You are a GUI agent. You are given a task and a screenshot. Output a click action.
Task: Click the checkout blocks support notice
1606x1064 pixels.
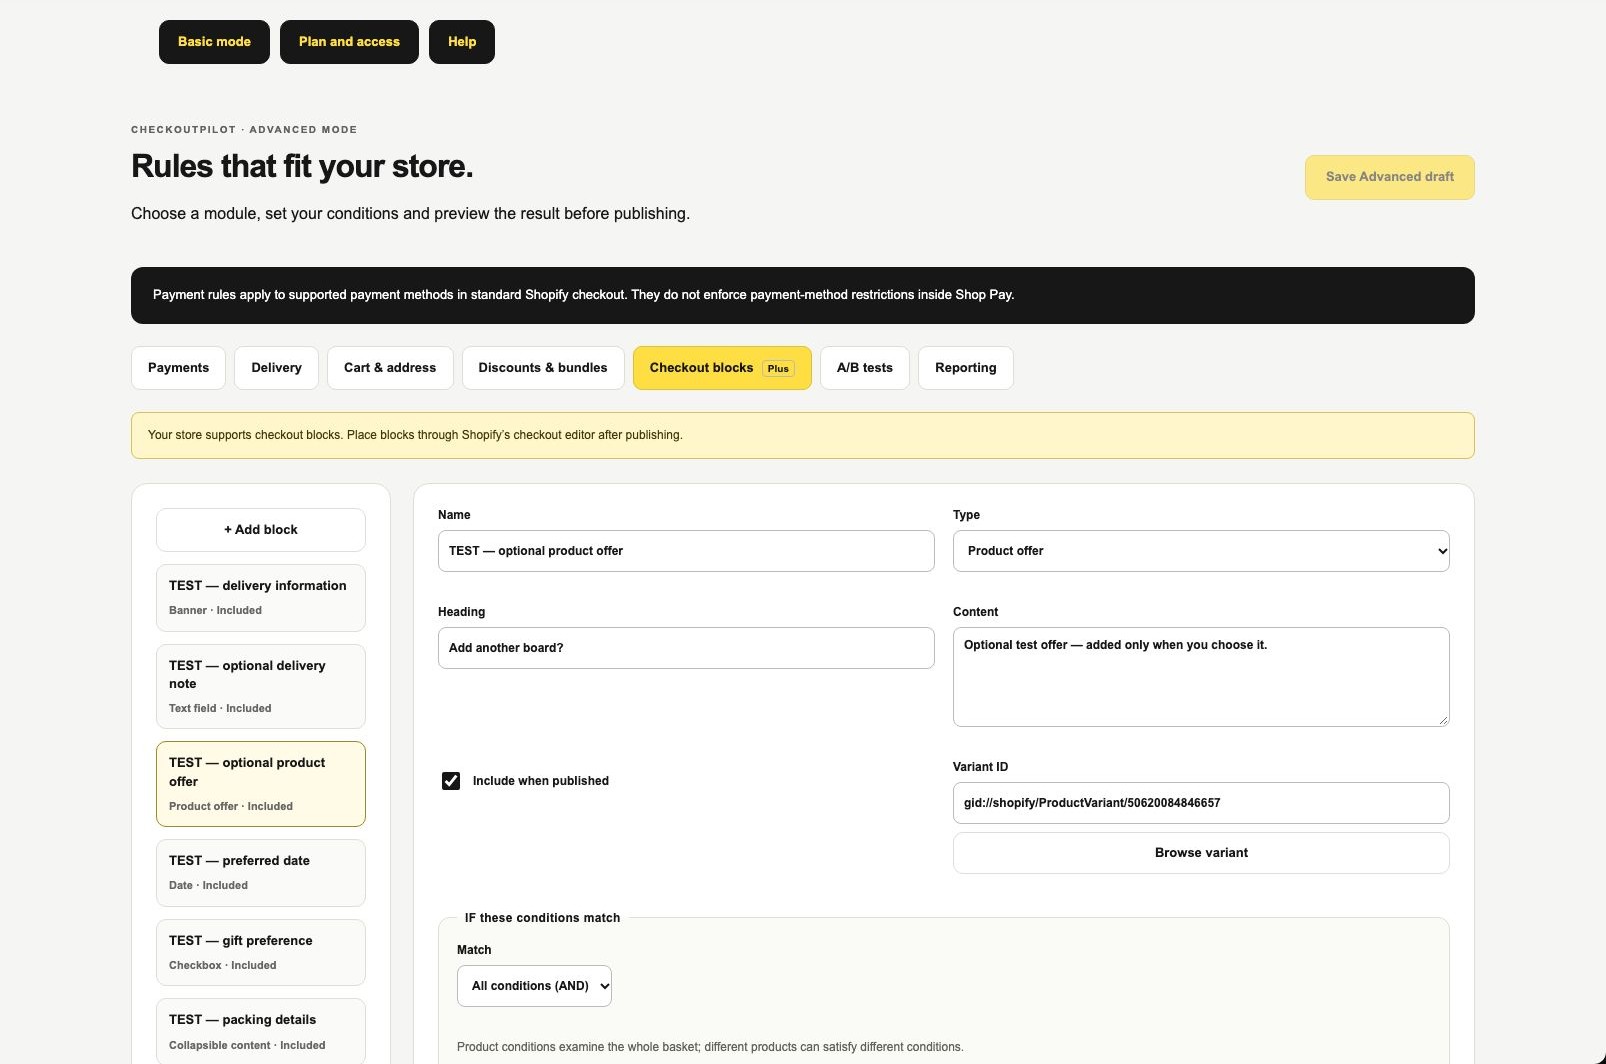click(803, 436)
